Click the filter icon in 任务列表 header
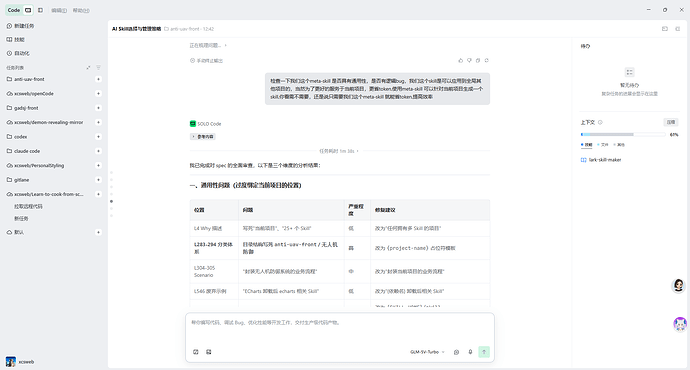This screenshot has width=690, height=370. (98, 68)
